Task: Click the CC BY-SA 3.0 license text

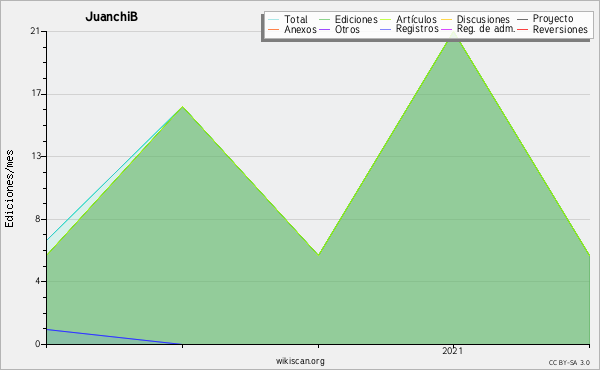Action: coord(569,362)
